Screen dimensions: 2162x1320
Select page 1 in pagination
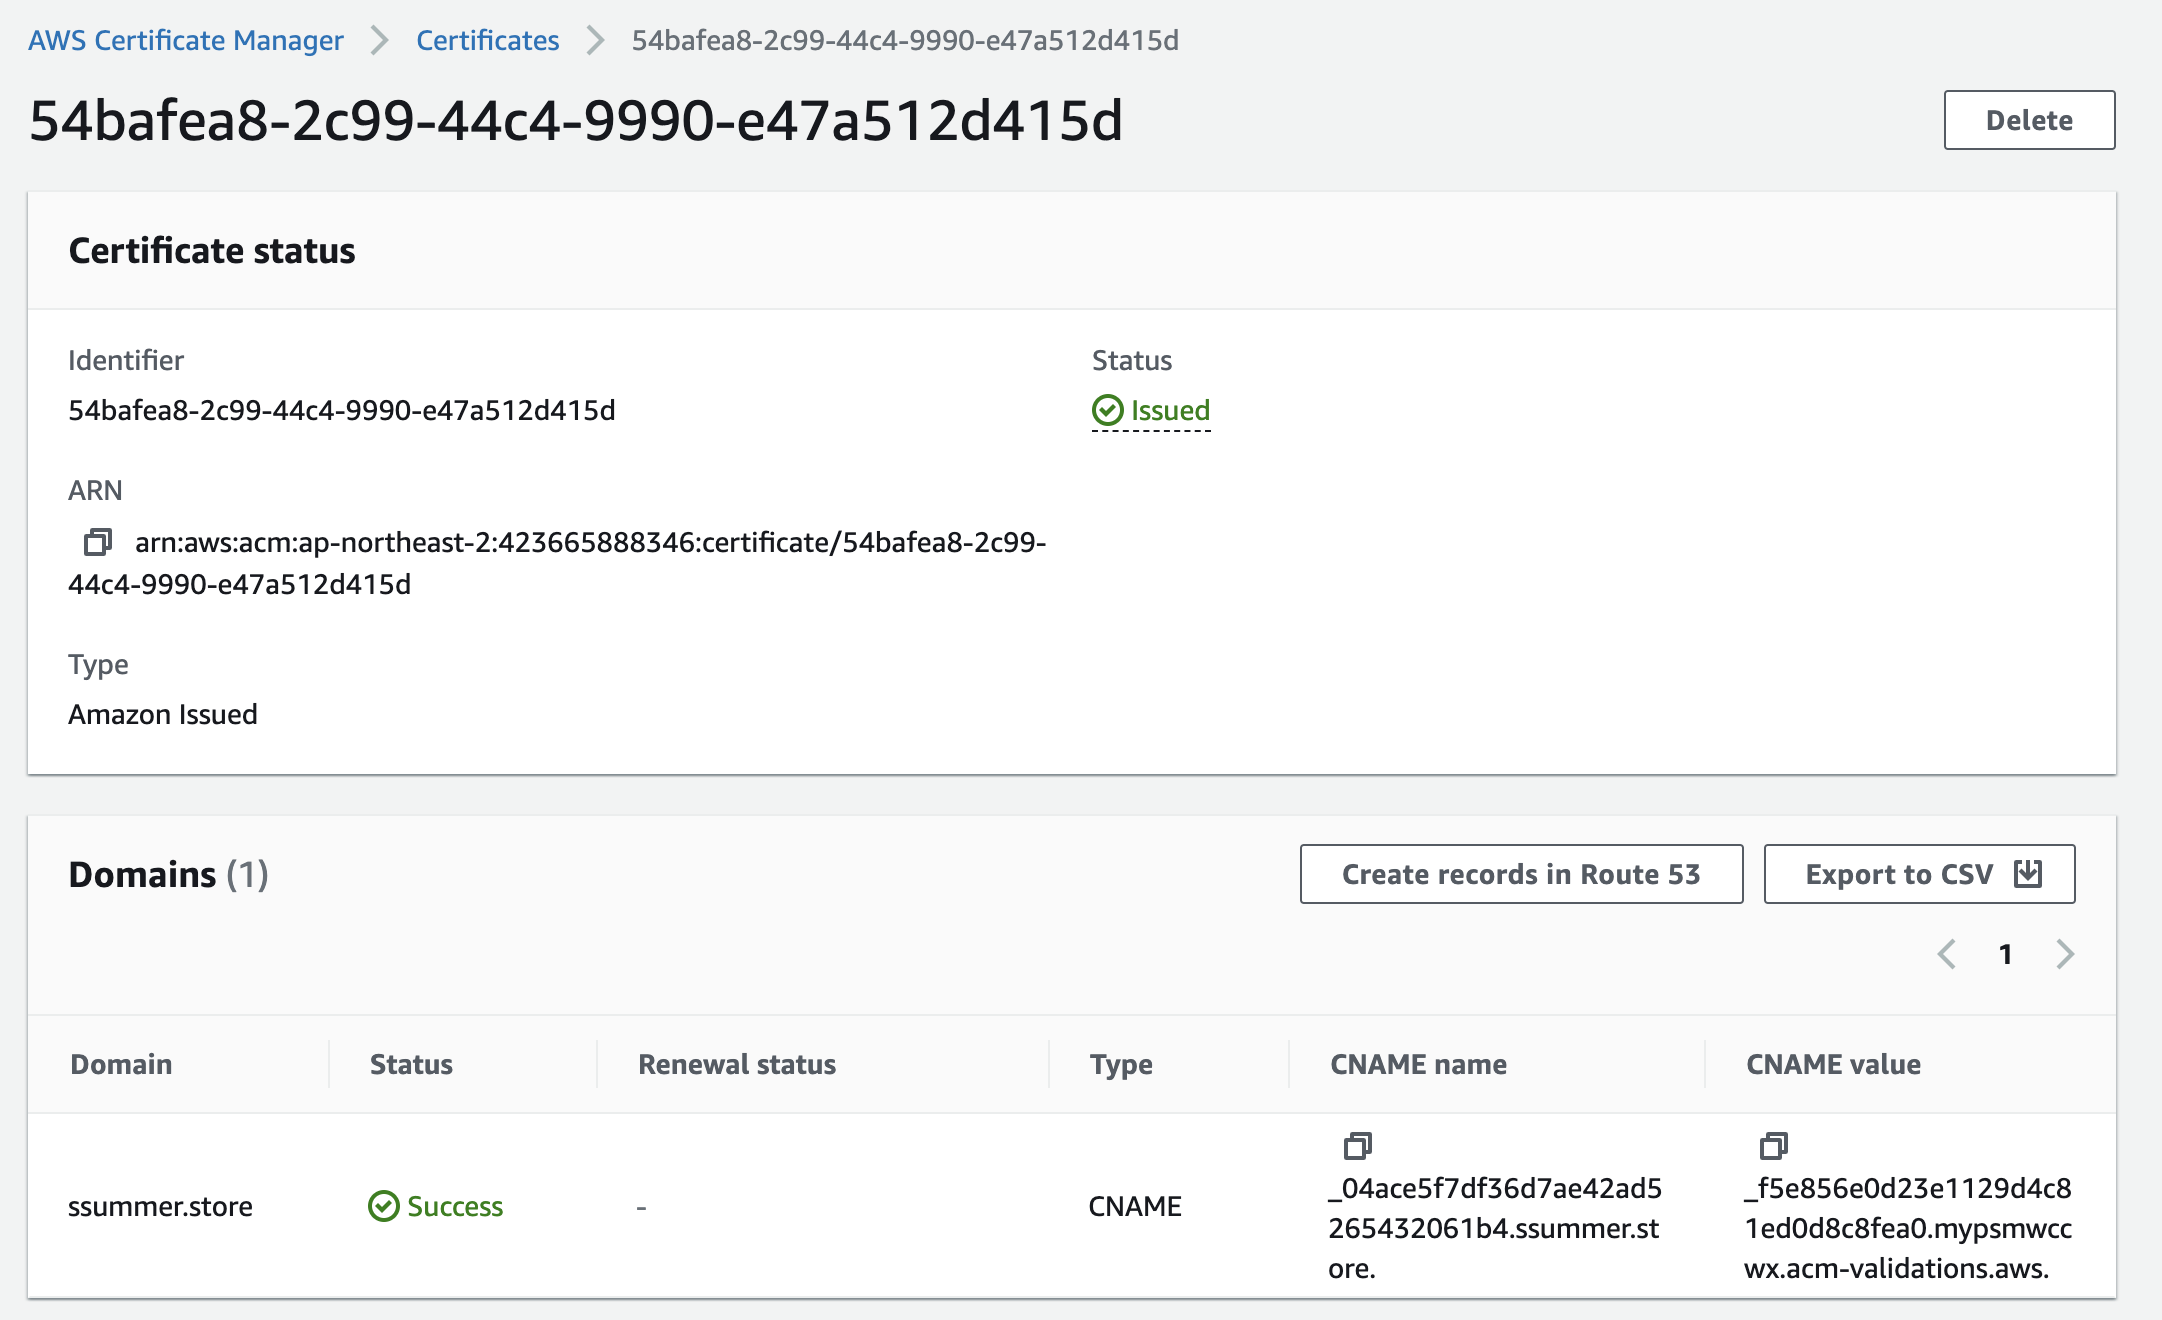[2005, 954]
